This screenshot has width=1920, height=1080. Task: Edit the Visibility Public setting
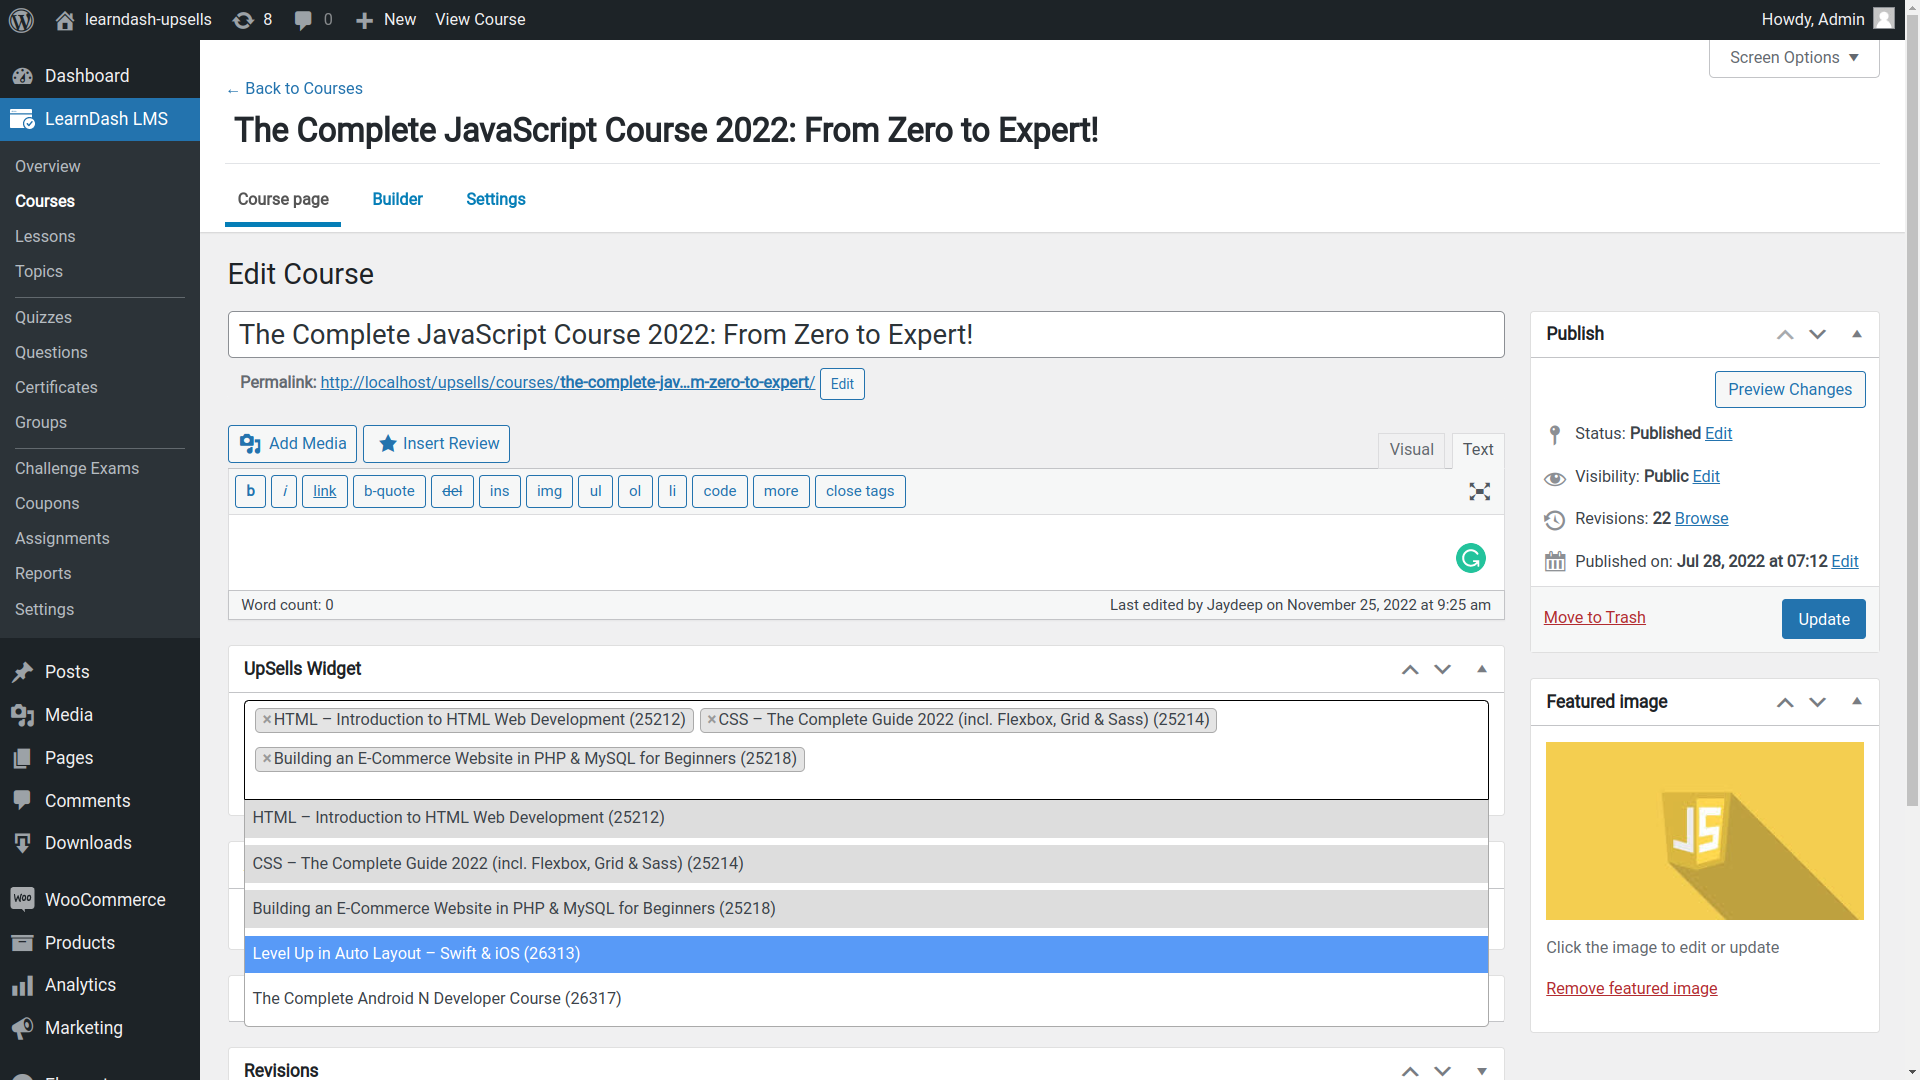tap(1706, 477)
